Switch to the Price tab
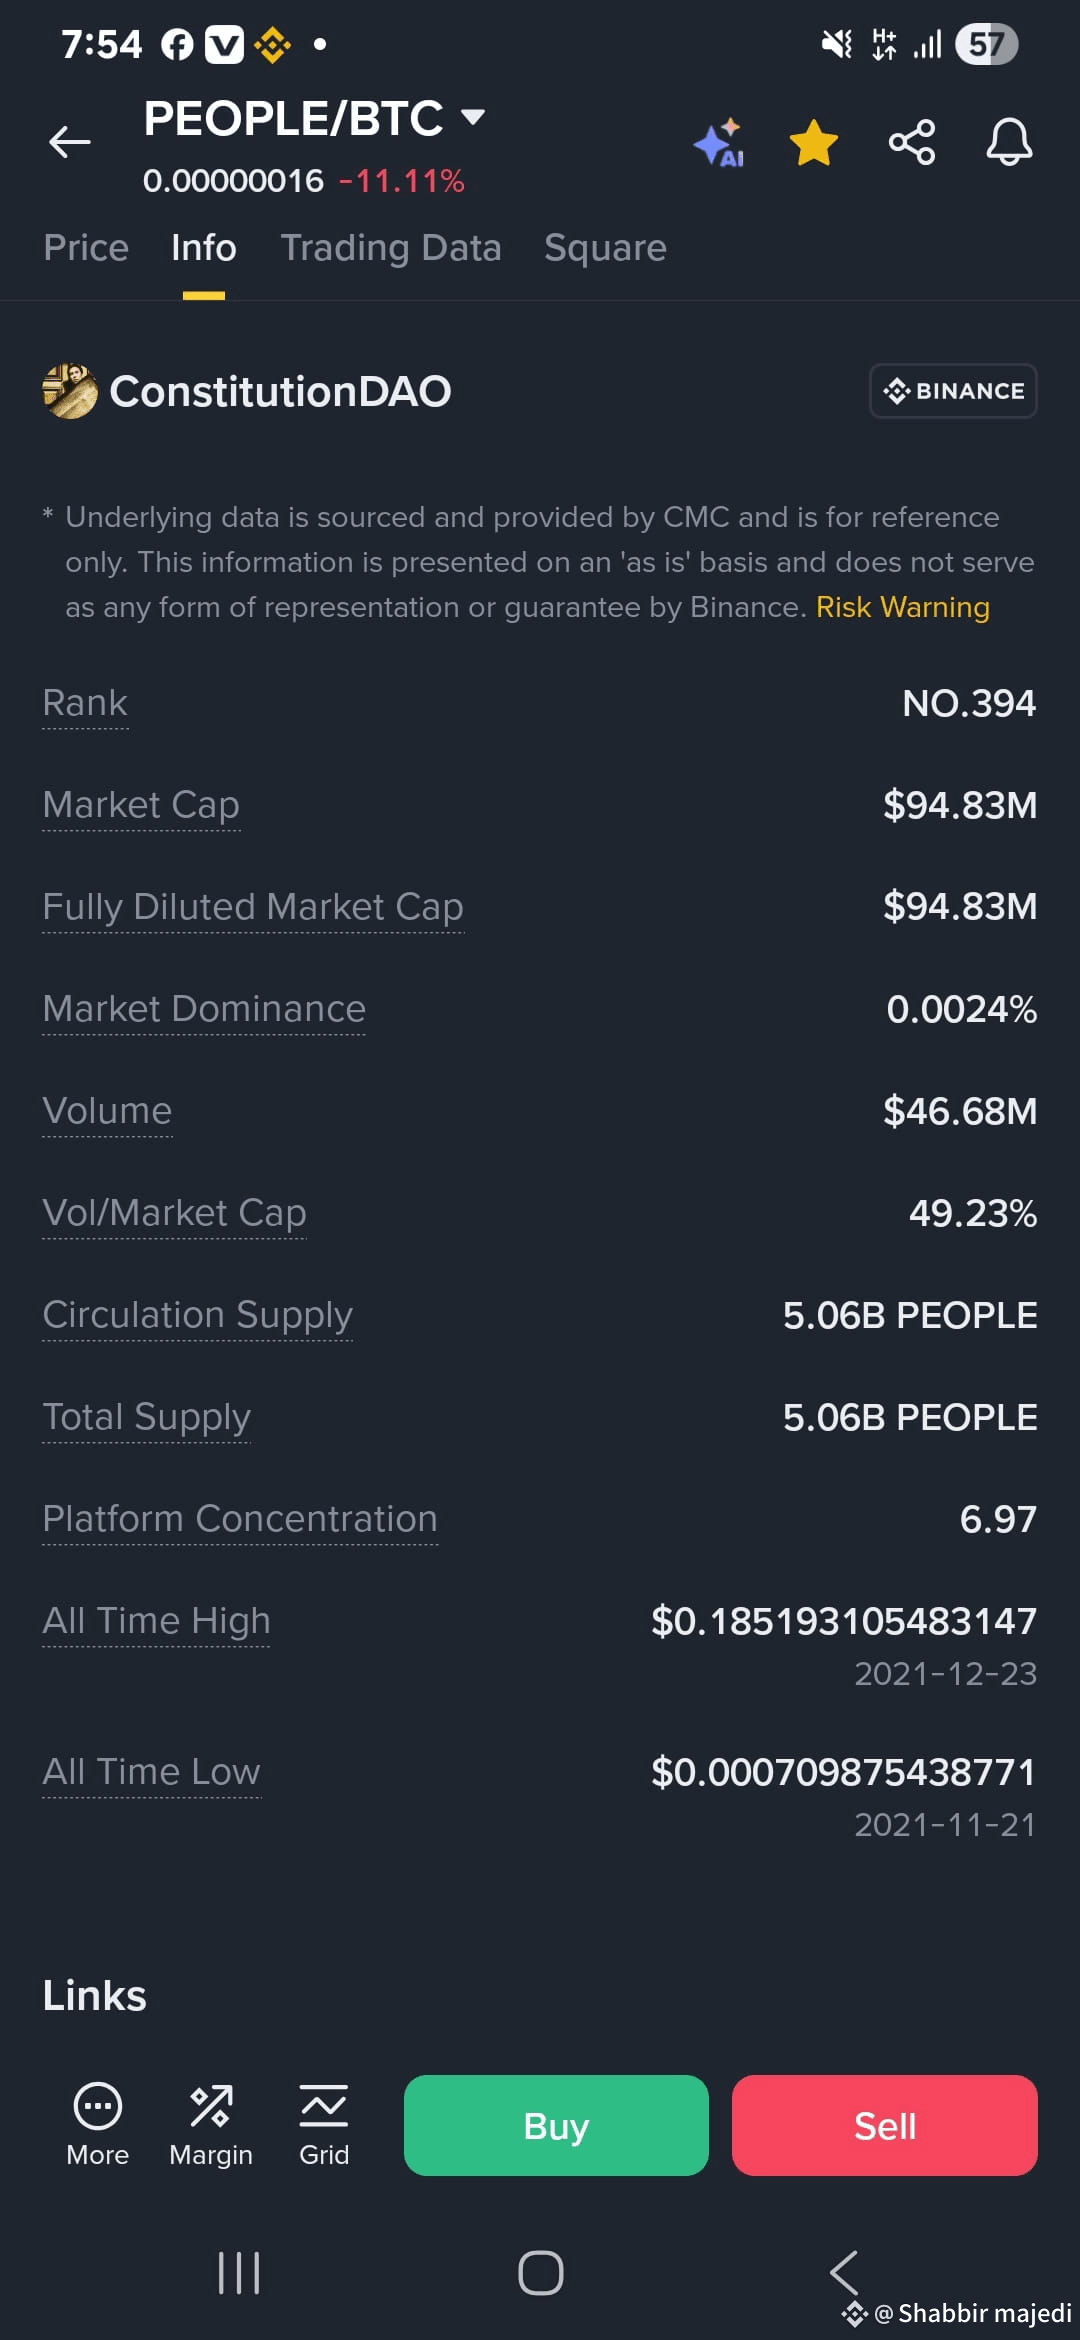The height and width of the screenshot is (2340, 1080). coord(86,248)
